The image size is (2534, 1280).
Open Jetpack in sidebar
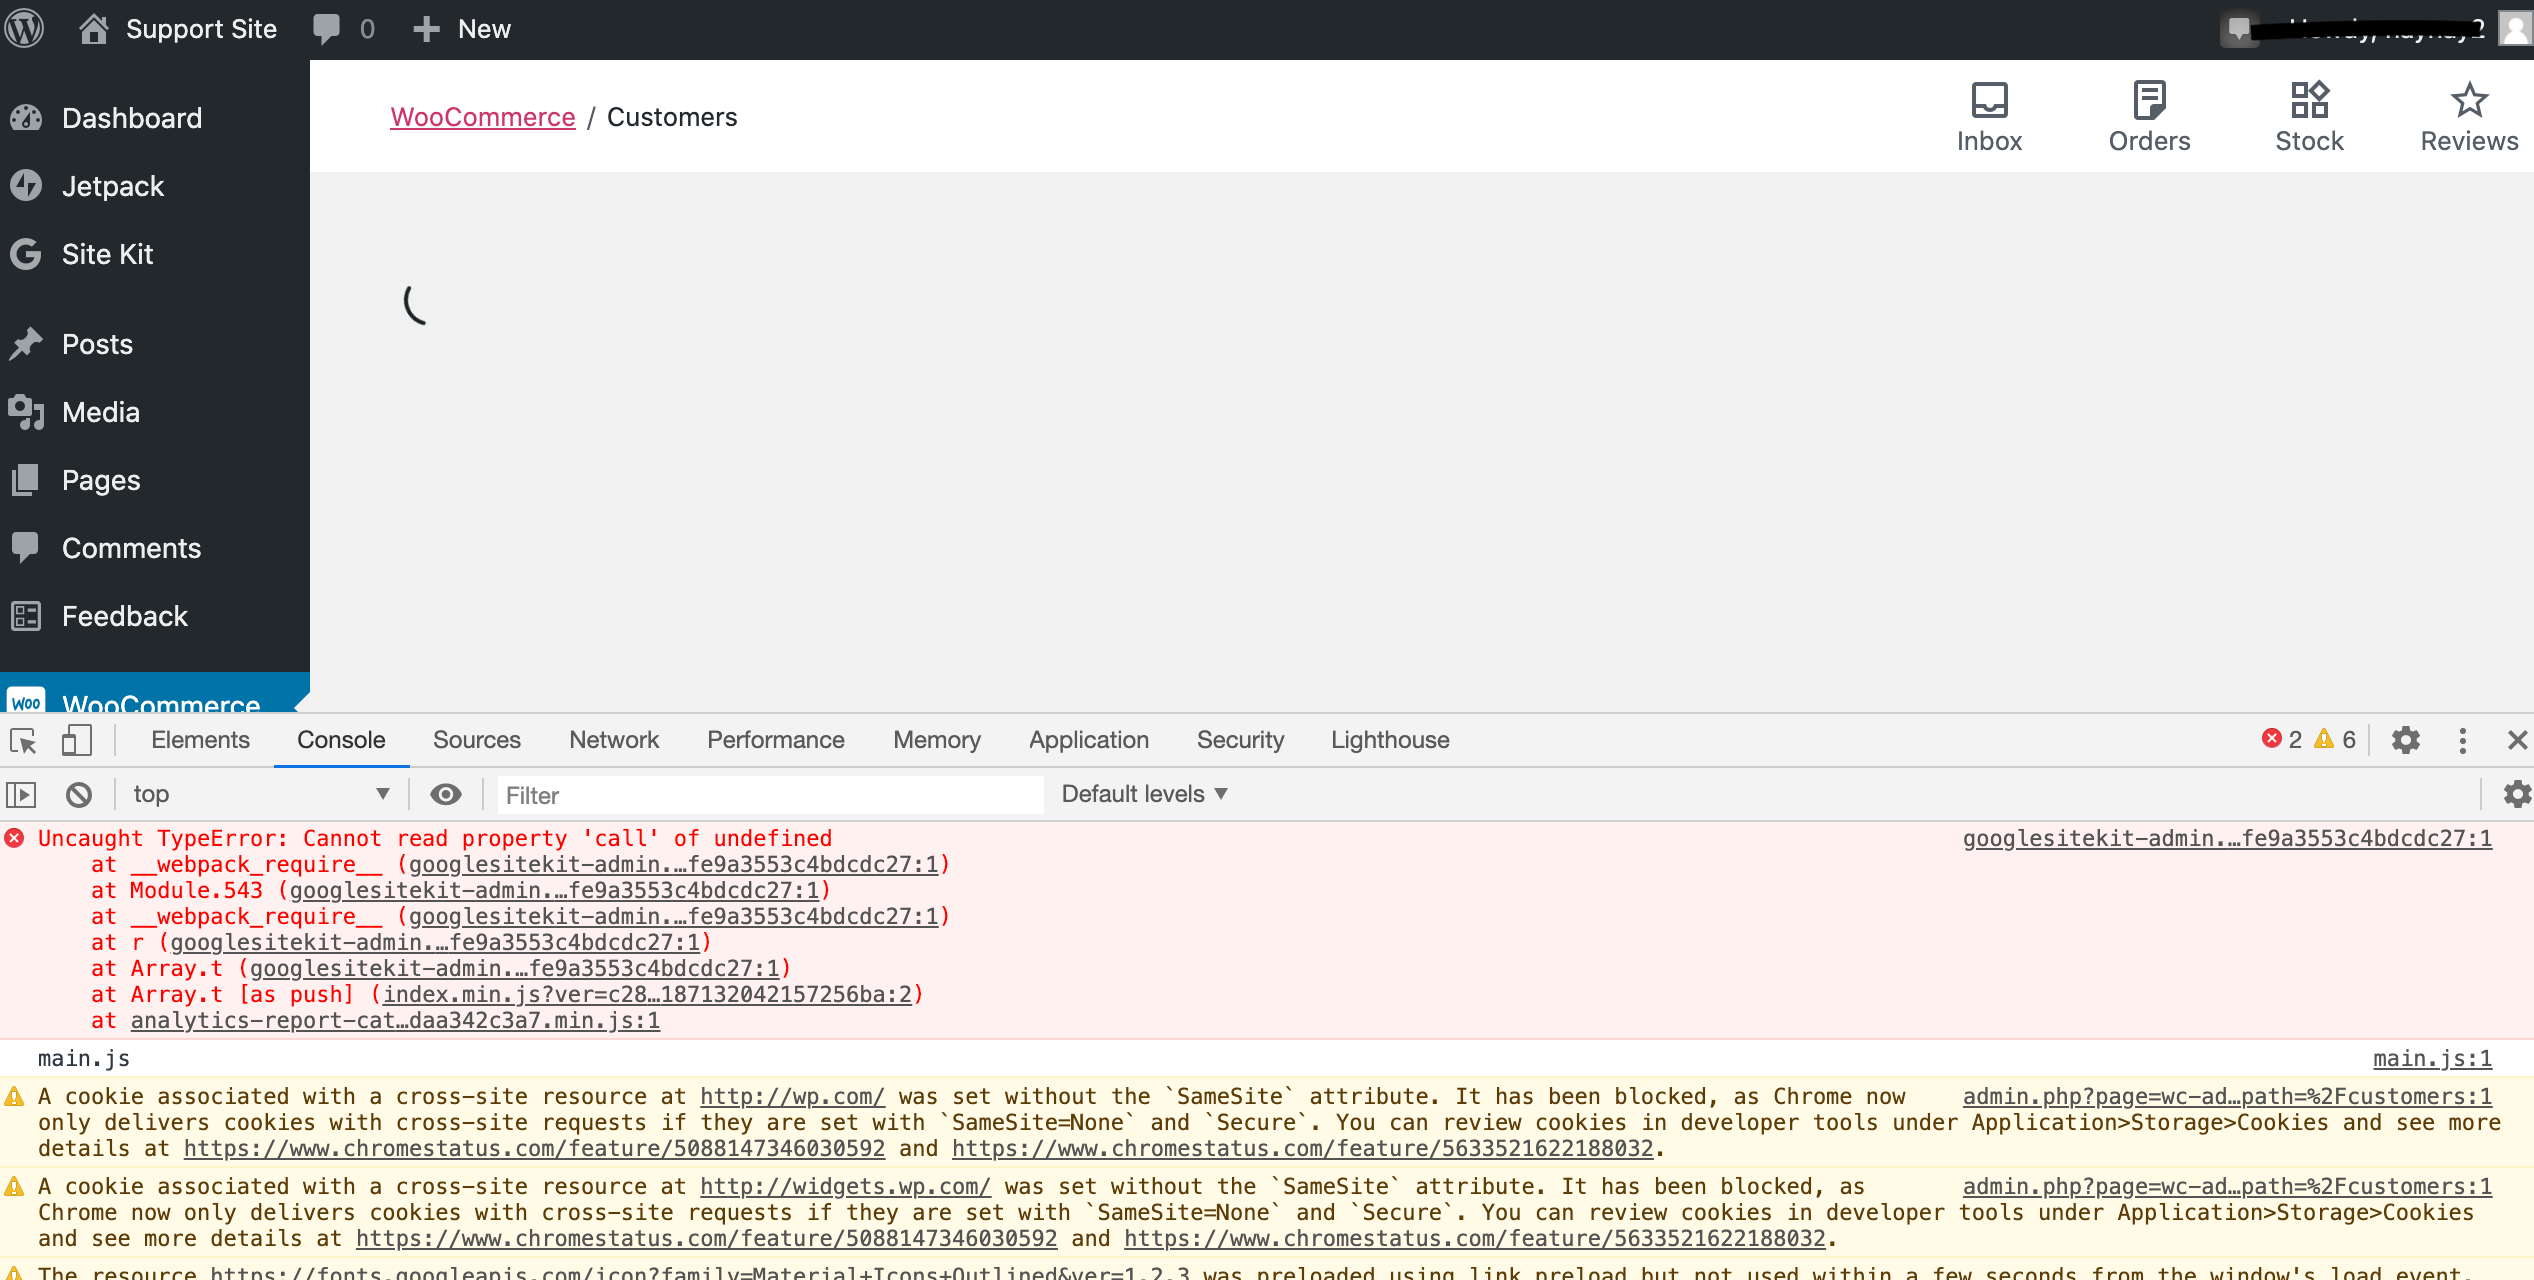[113, 186]
